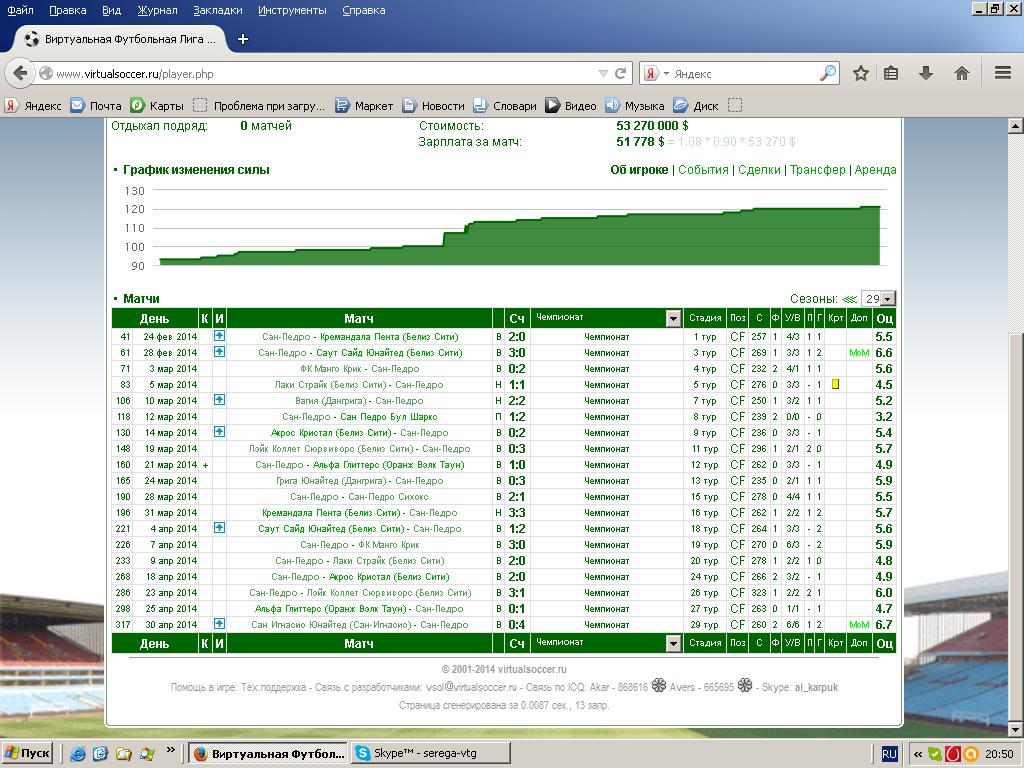Open Firefox hamburger menu
Image resolution: width=1024 pixels, height=768 pixels.
[1003, 73]
